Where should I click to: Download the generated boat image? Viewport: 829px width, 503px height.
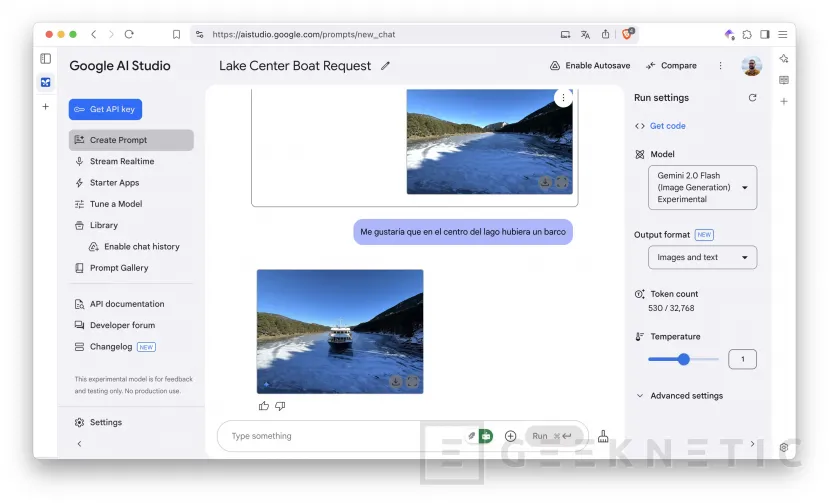[x=395, y=381]
